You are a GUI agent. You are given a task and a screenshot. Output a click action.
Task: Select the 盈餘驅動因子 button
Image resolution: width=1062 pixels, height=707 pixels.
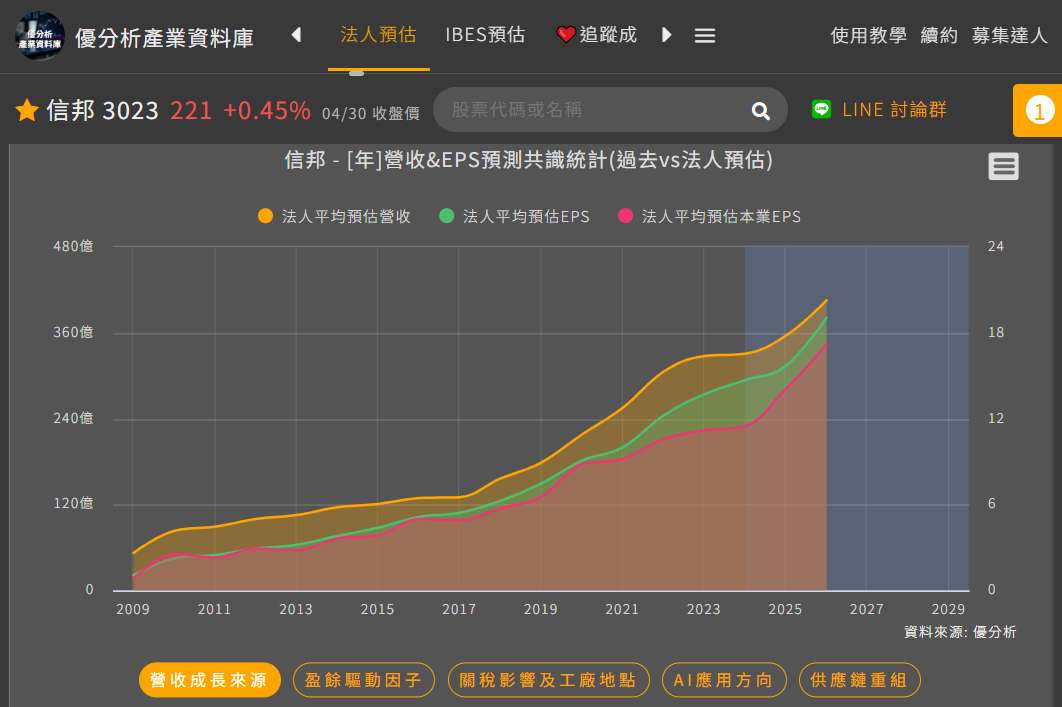coord(364,680)
